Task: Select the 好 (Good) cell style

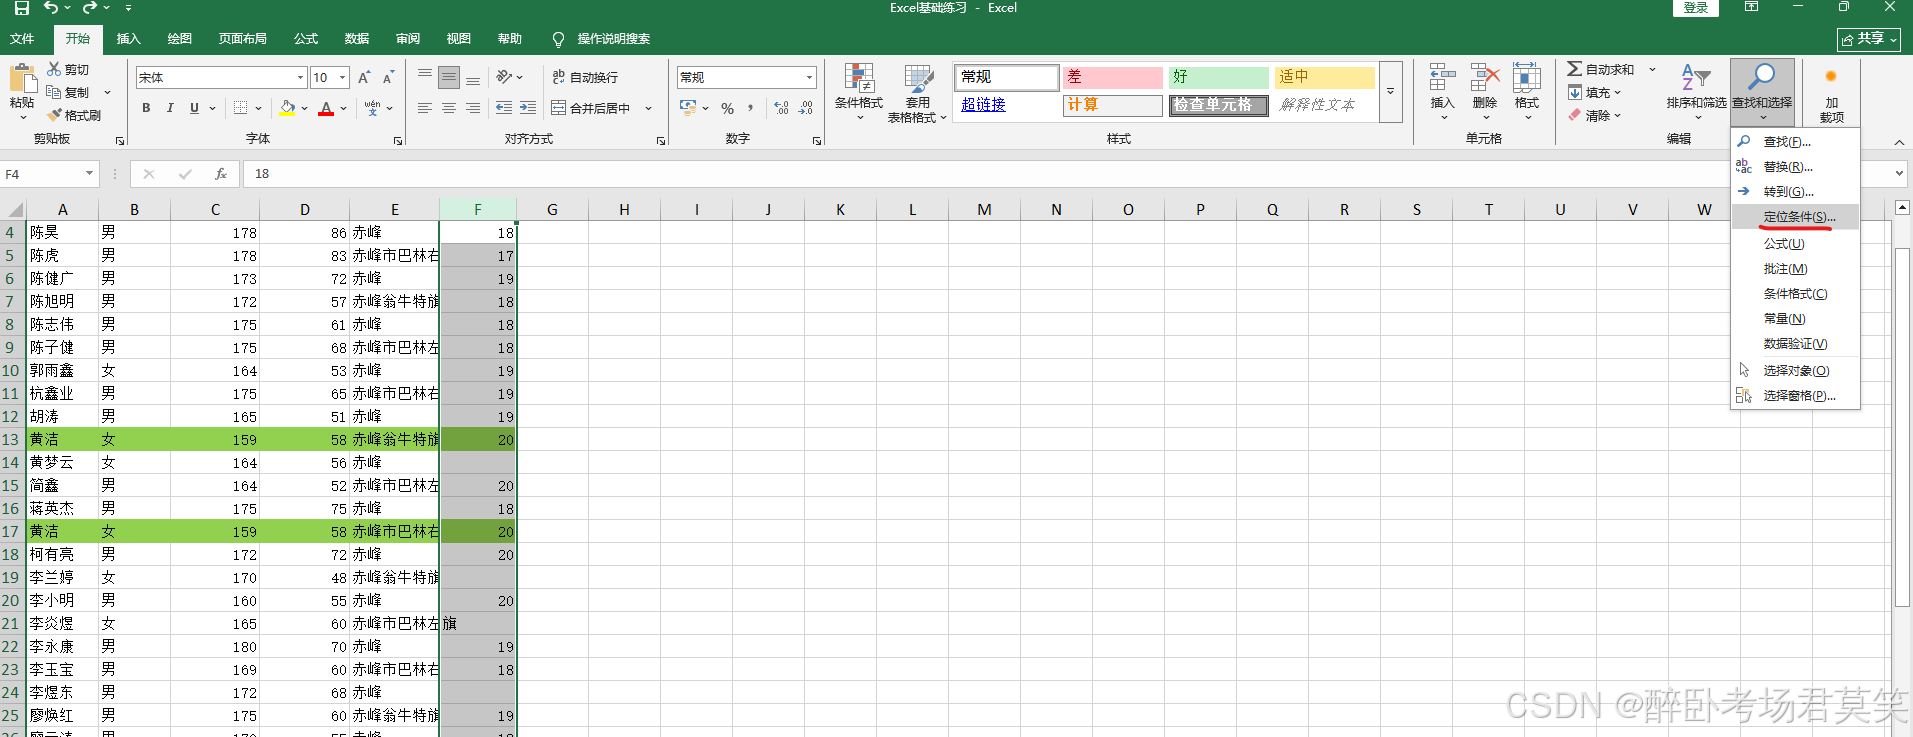Action: point(1218,77)
